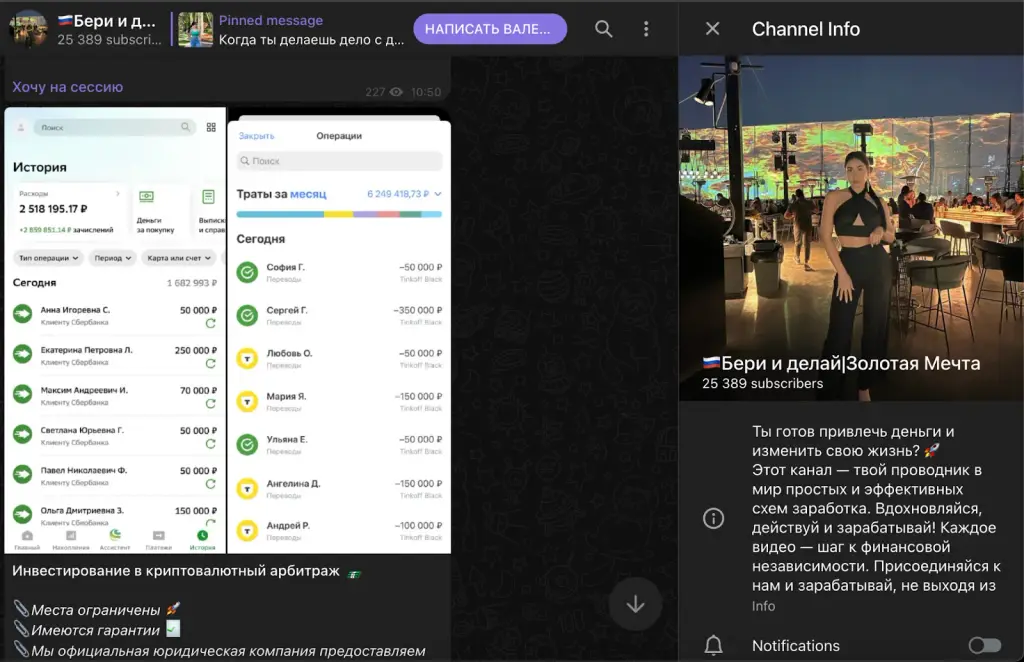Expand the Тип операции dropdown
This screenshot has width=1024, height=662.
coord(48,258)
